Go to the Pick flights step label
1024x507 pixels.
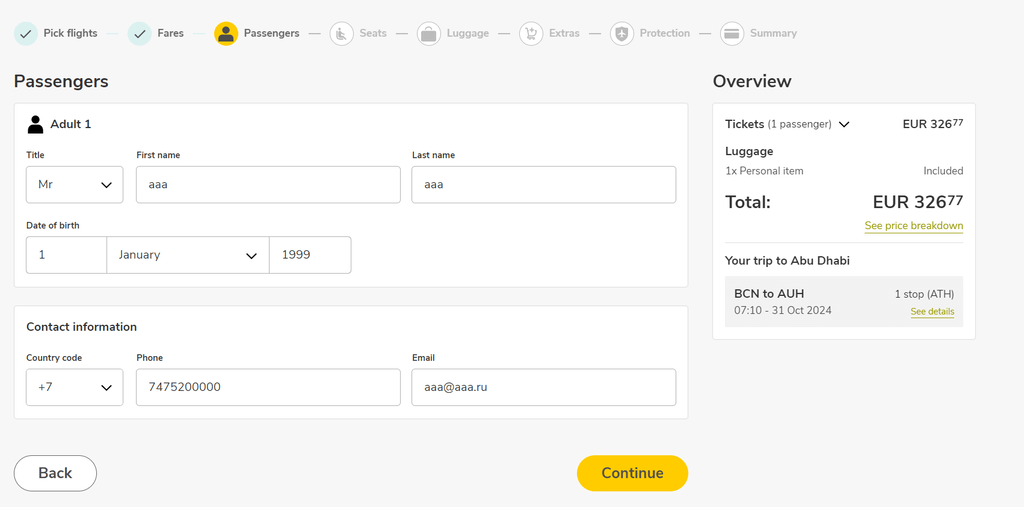(71, 33)
